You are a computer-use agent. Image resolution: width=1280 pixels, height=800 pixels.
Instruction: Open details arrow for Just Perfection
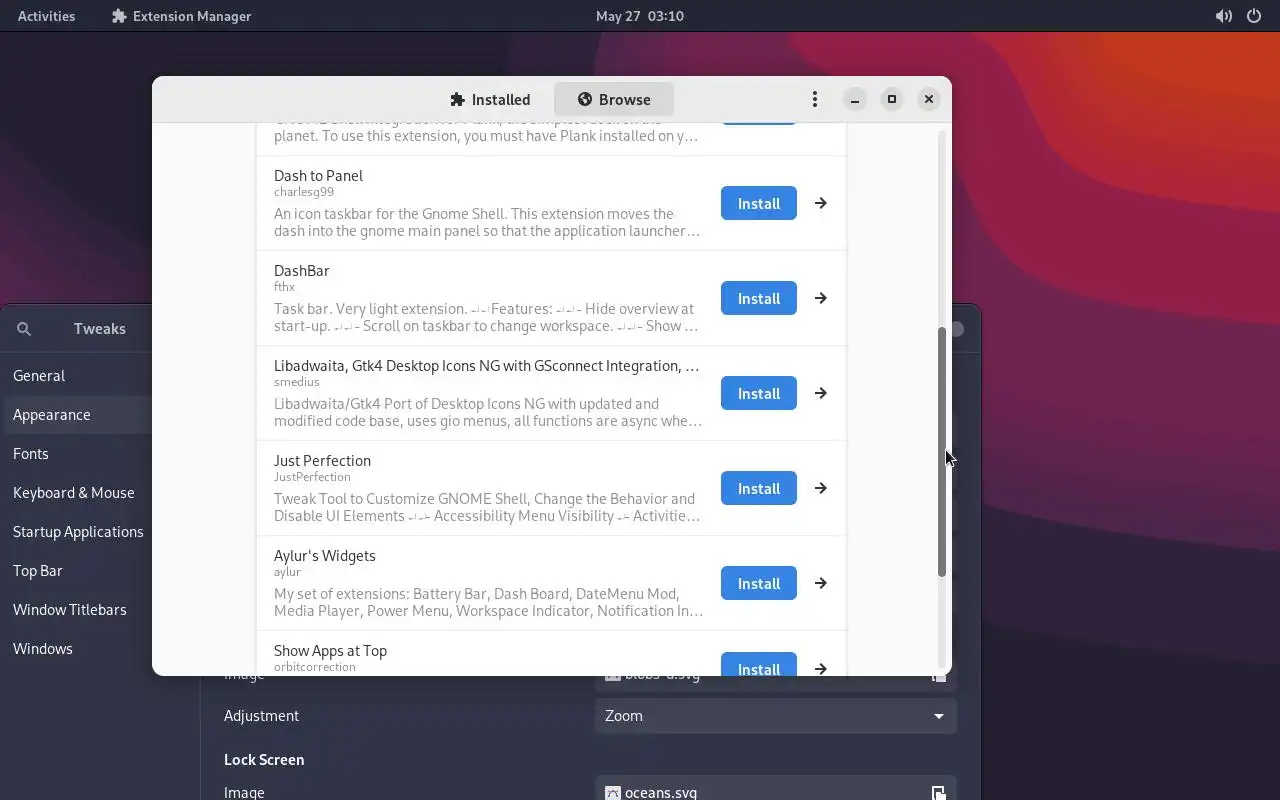820,488
